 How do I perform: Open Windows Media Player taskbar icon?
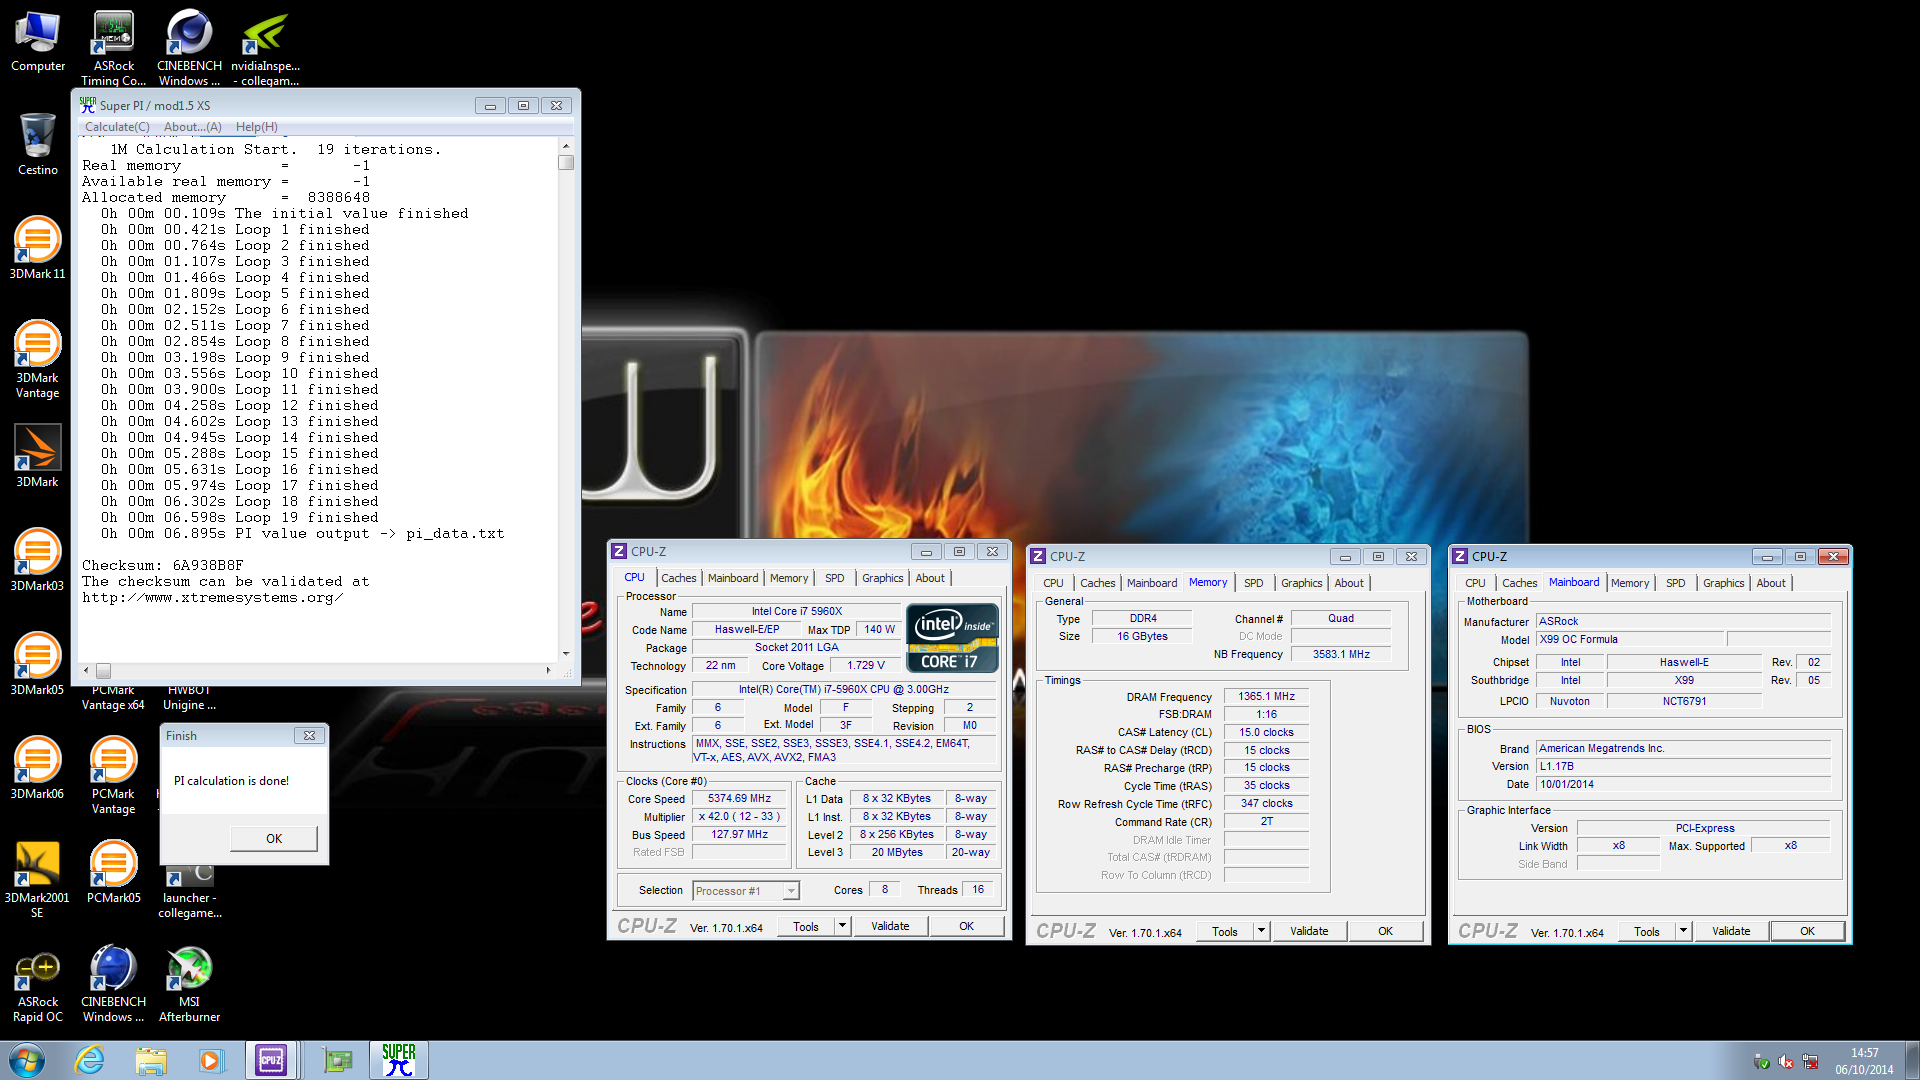point(210,1060)
